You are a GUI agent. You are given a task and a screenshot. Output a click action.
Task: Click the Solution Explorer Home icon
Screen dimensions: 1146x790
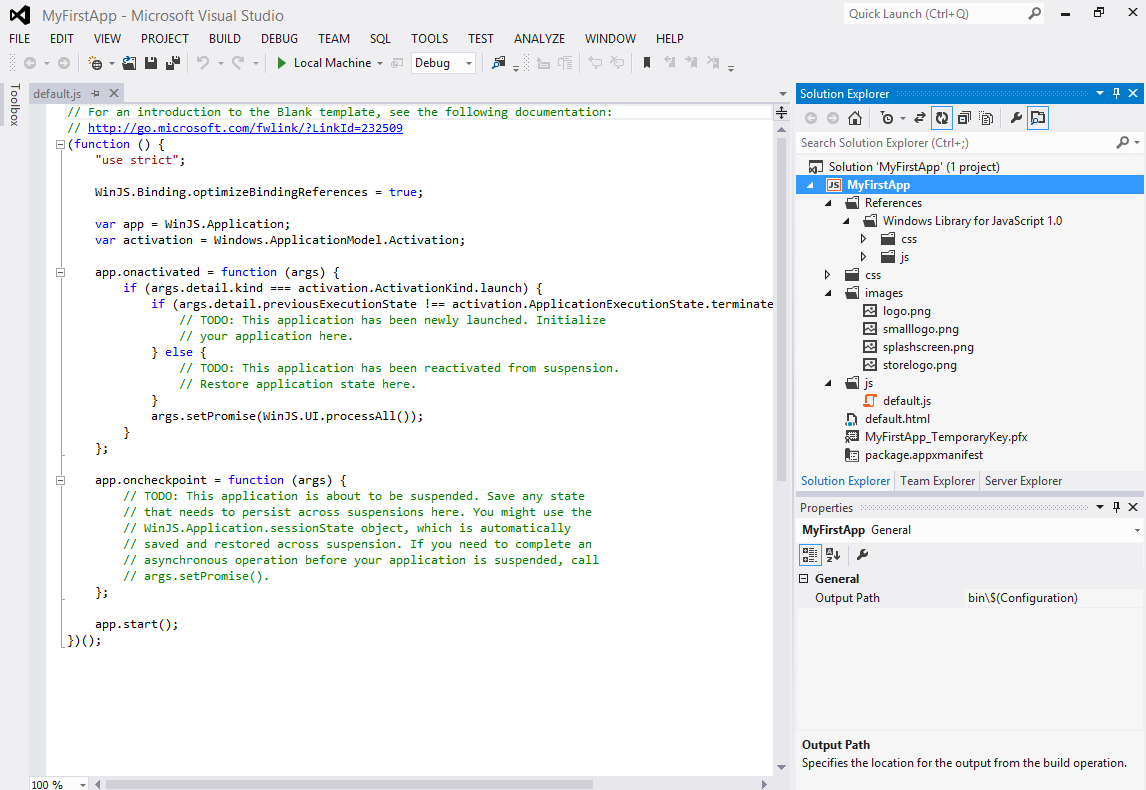click(x=854, y=118)
